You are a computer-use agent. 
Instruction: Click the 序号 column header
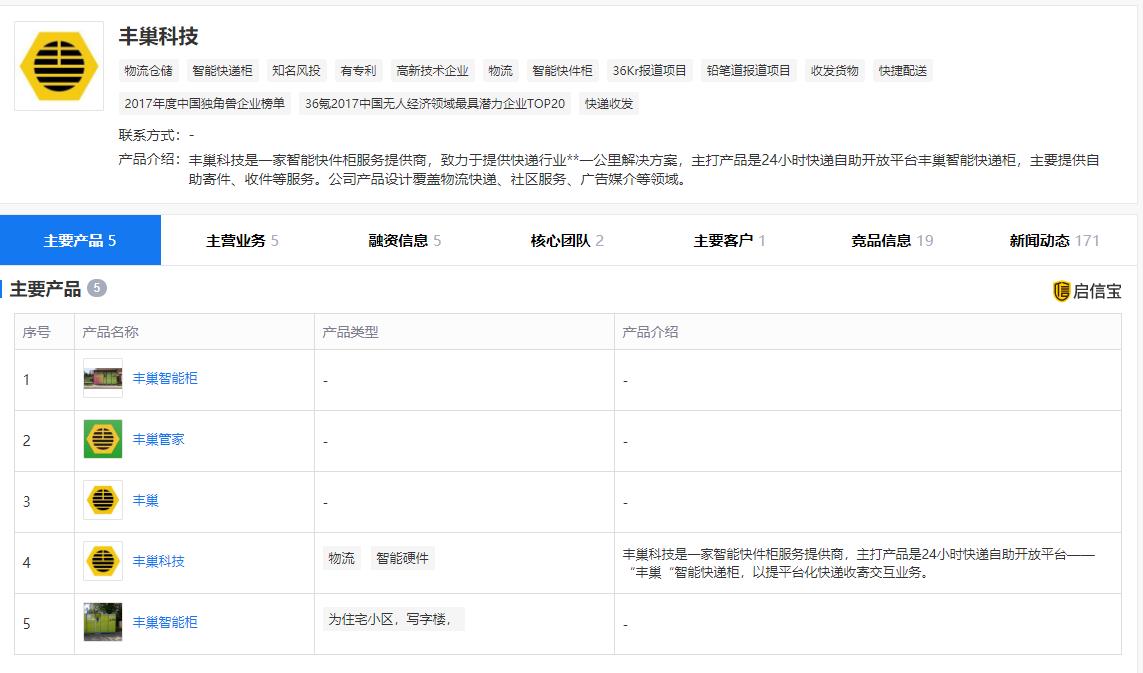pyautogui.click(x=36, y=332)
